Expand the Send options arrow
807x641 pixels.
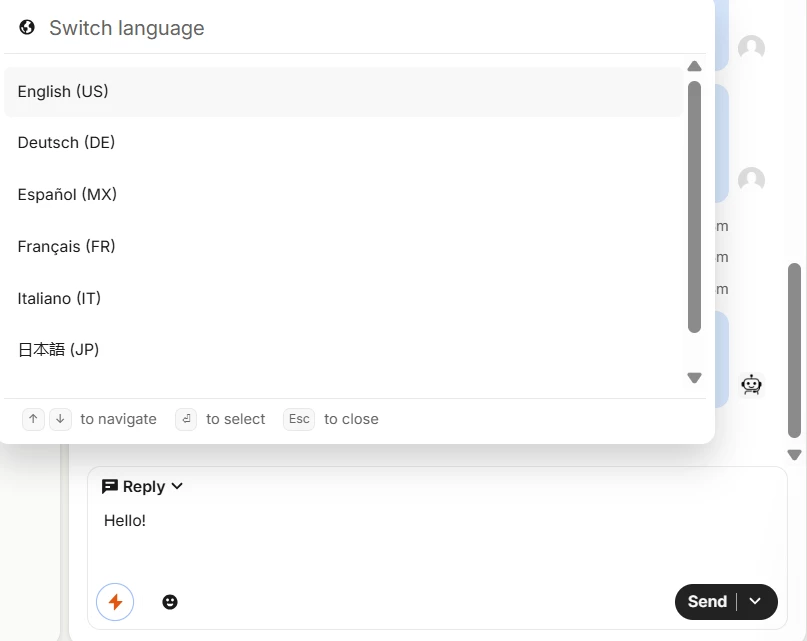755,601
